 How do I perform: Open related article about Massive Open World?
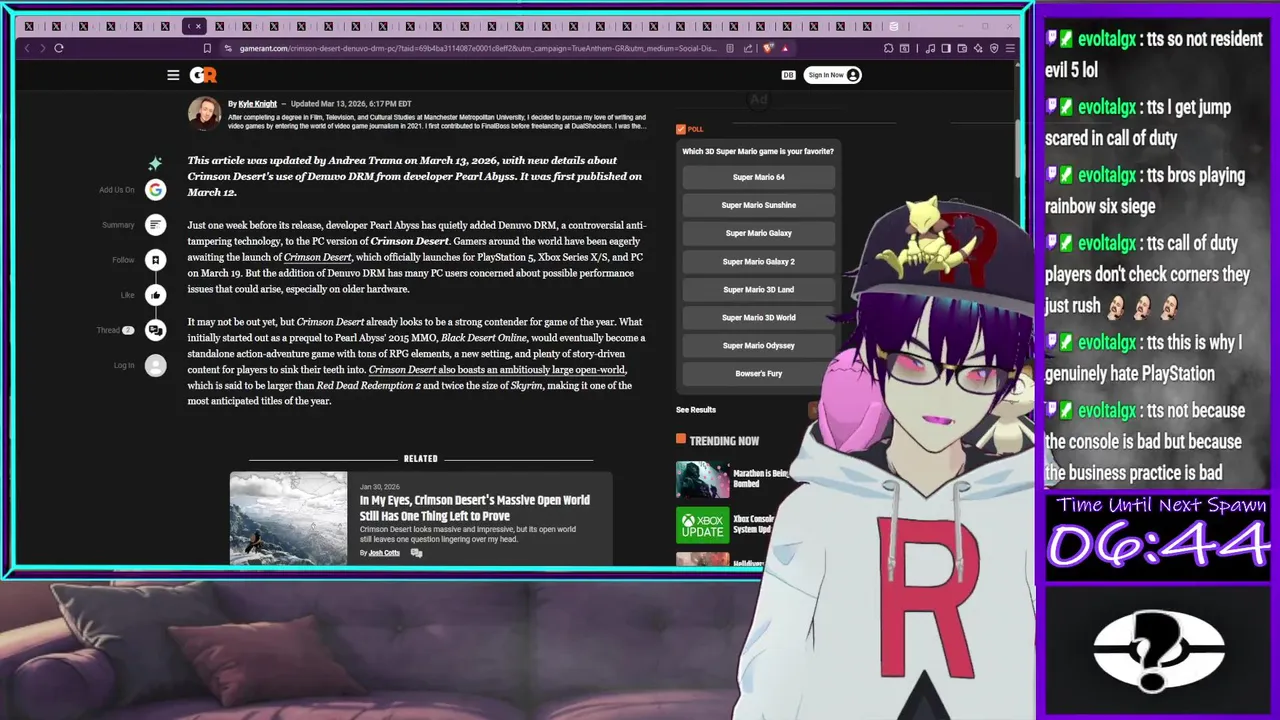click(x=475, y=508)
